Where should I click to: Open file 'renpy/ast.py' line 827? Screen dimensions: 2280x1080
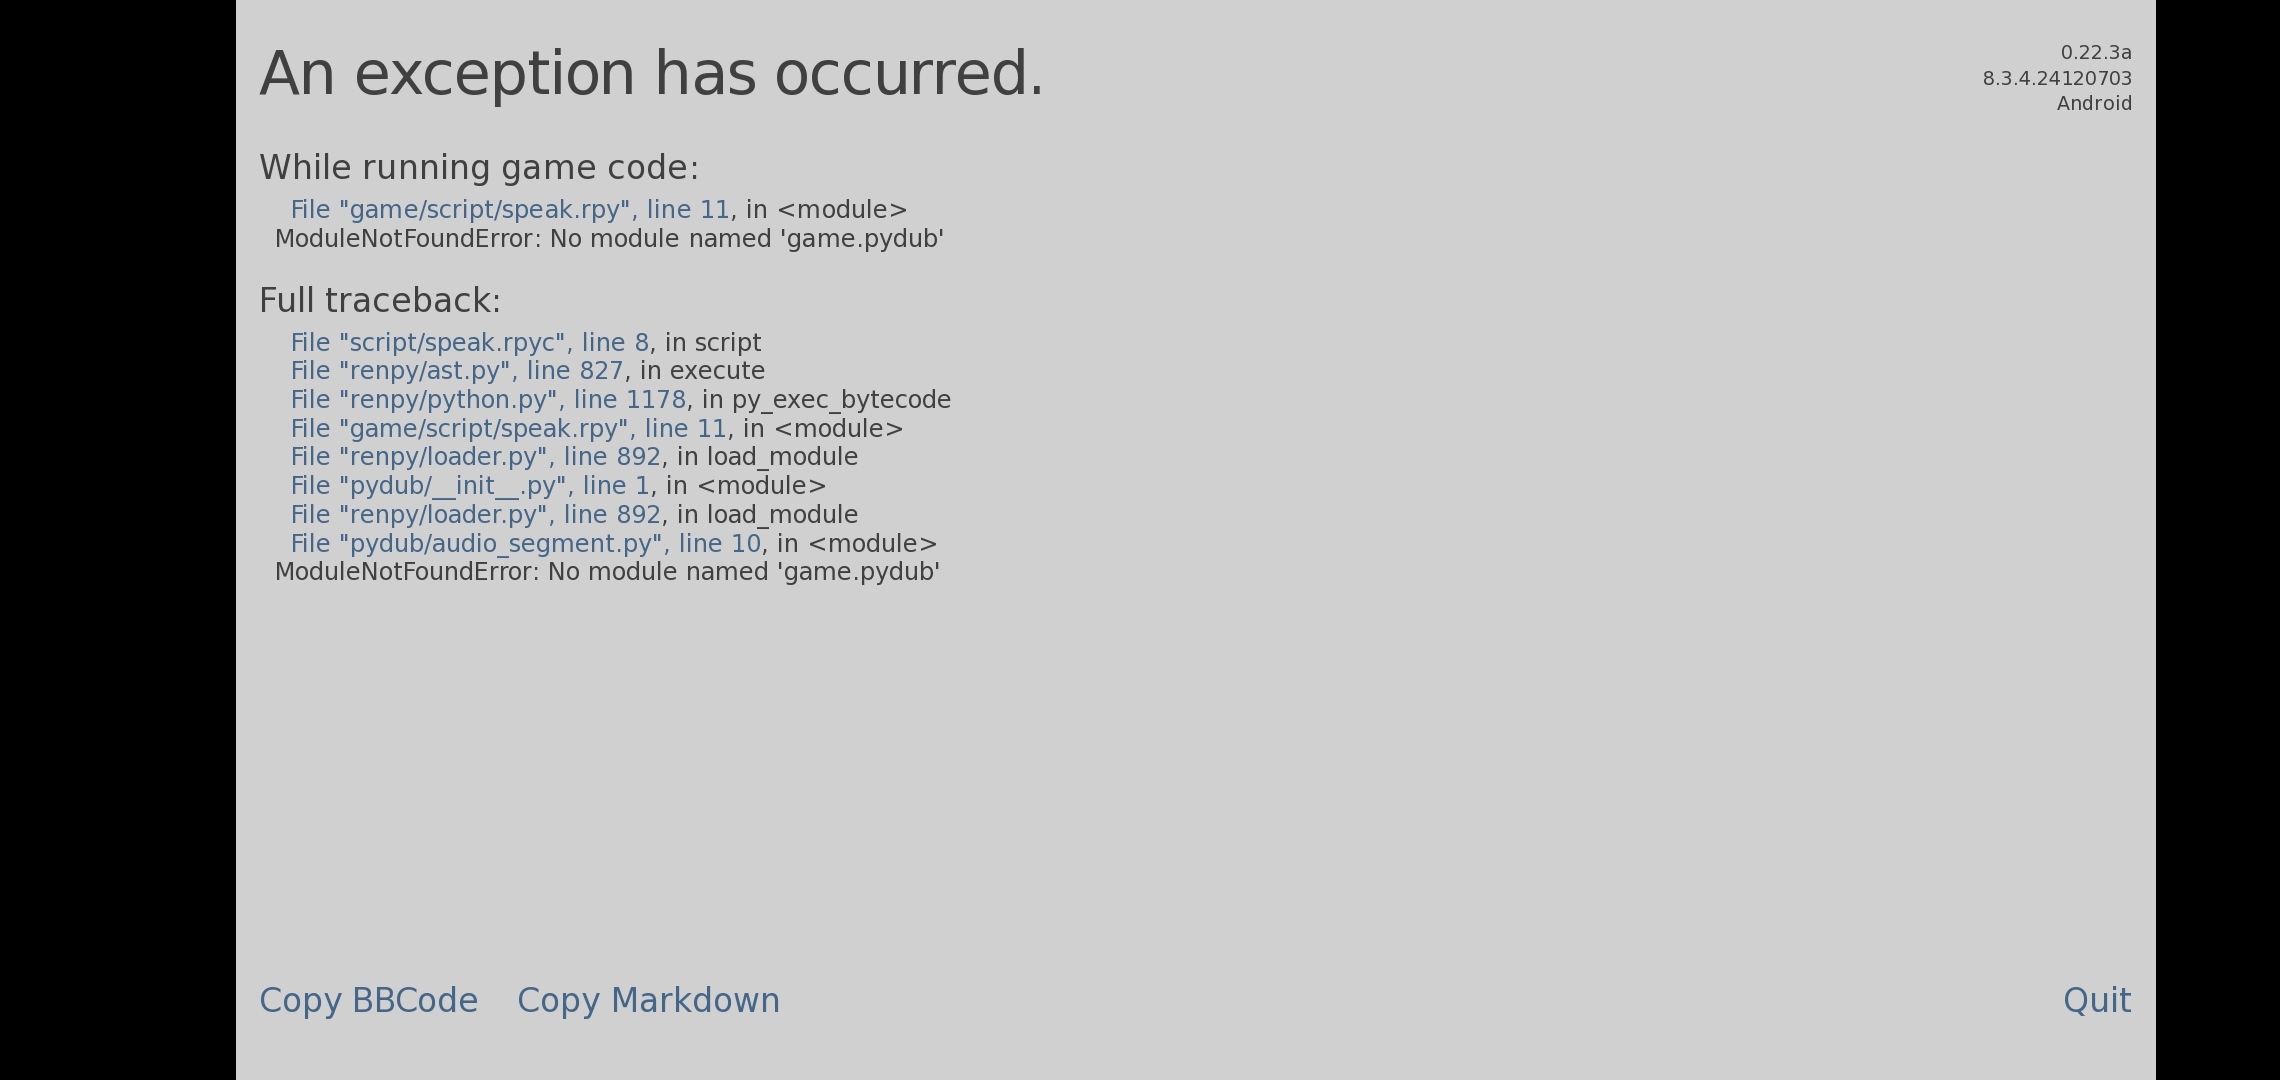[455, 371]
